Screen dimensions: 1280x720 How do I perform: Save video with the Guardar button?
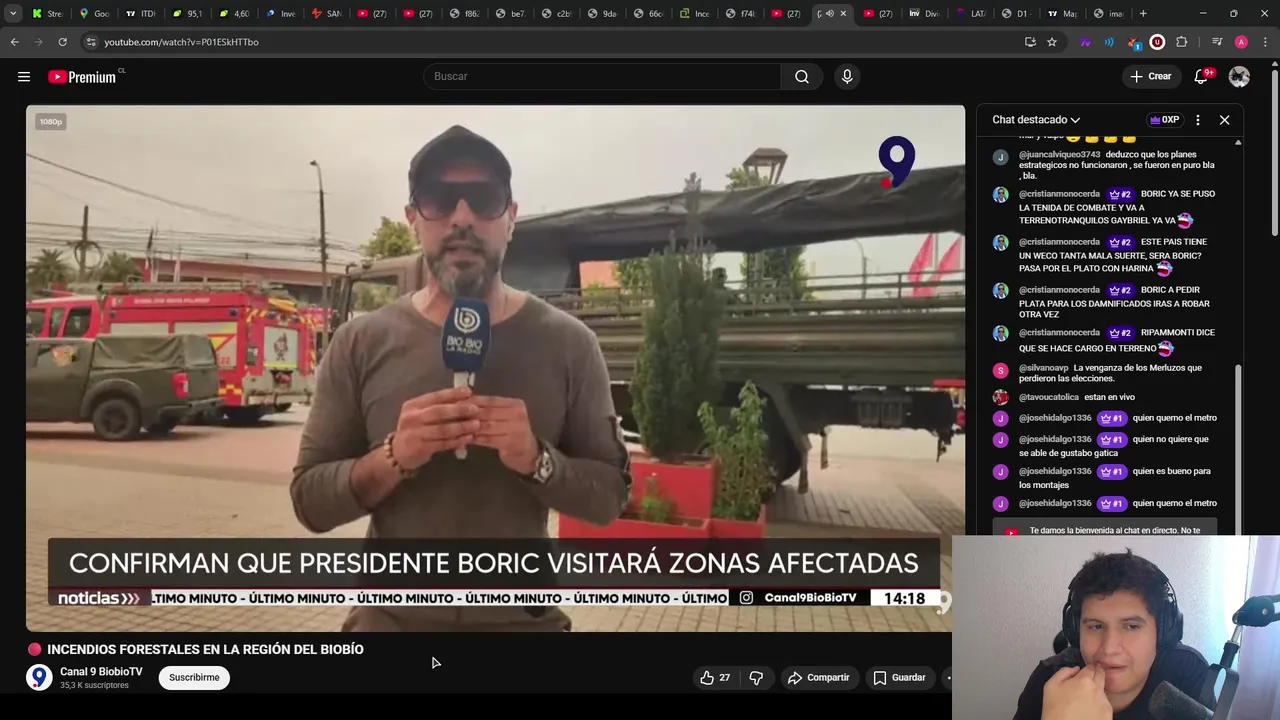[899, 678]
